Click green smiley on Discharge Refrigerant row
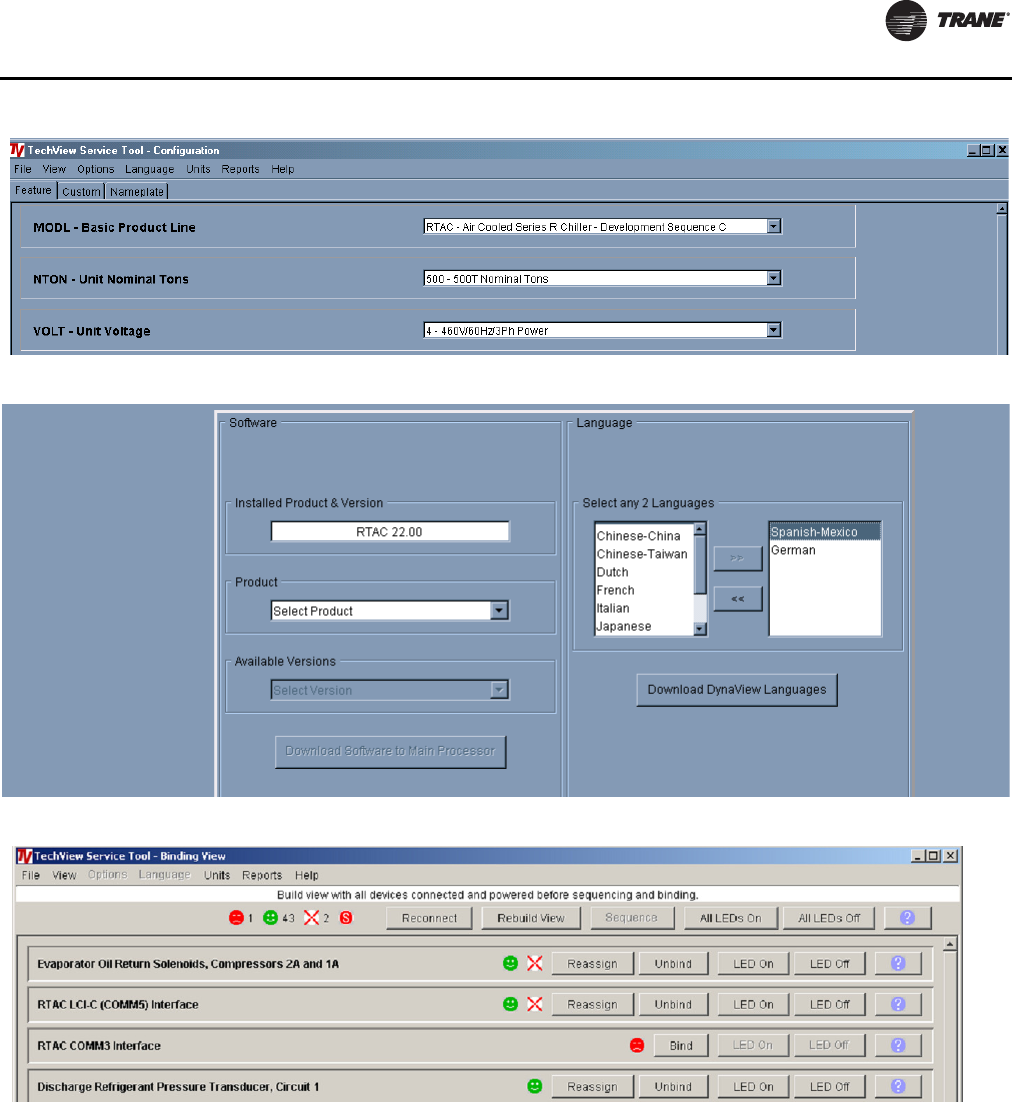The width and height of the screenshot is (1012, 1102). coord(535,1087)
